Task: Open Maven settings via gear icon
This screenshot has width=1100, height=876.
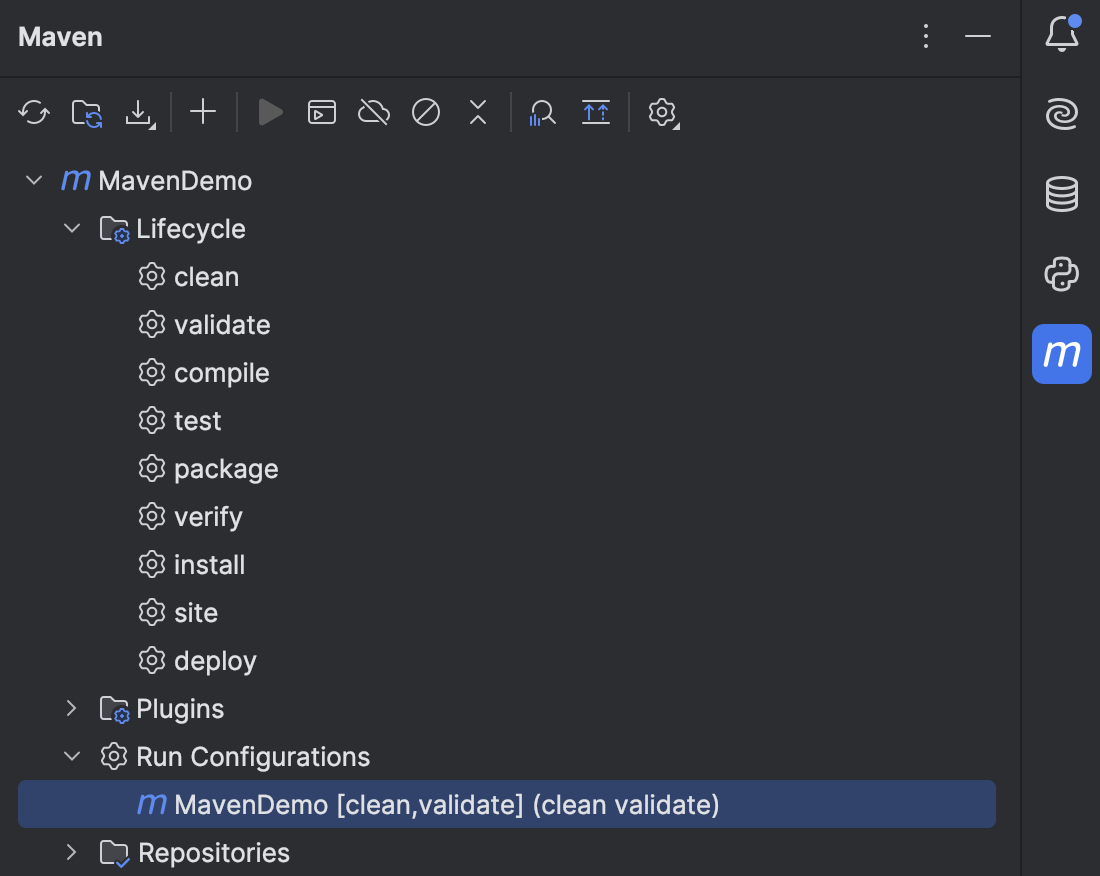Action: click(x=662, y=112)
